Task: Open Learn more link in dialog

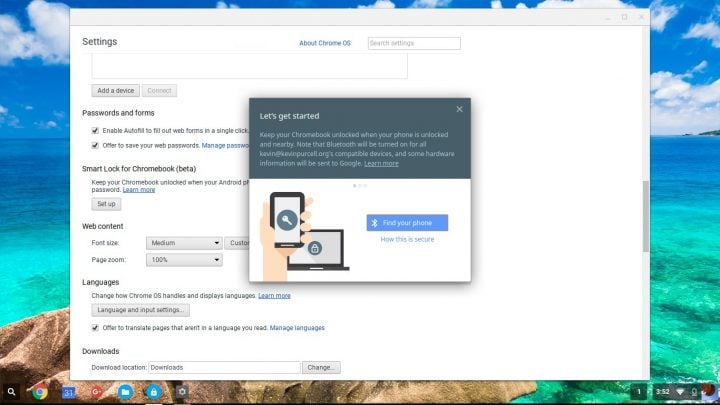Action: pos(381,163)
